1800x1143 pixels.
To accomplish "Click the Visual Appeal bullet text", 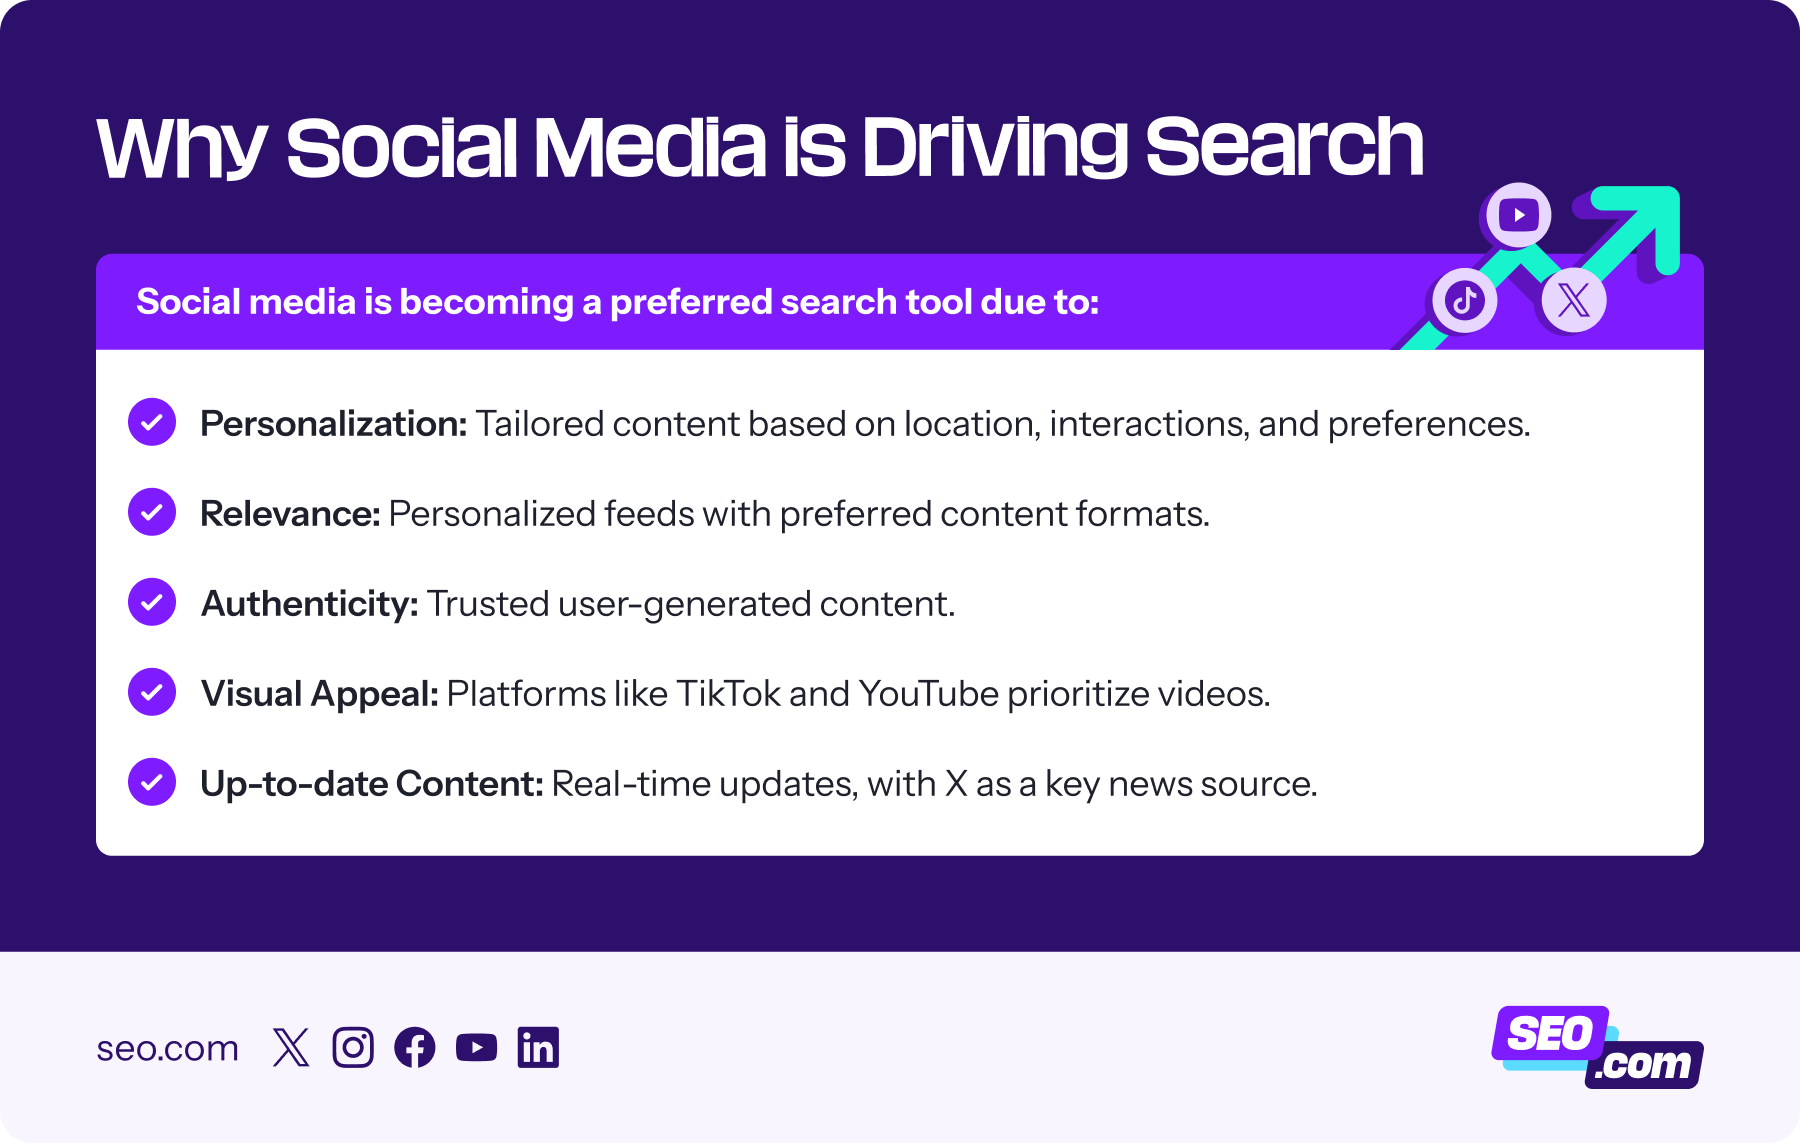I will coord(735,692).
